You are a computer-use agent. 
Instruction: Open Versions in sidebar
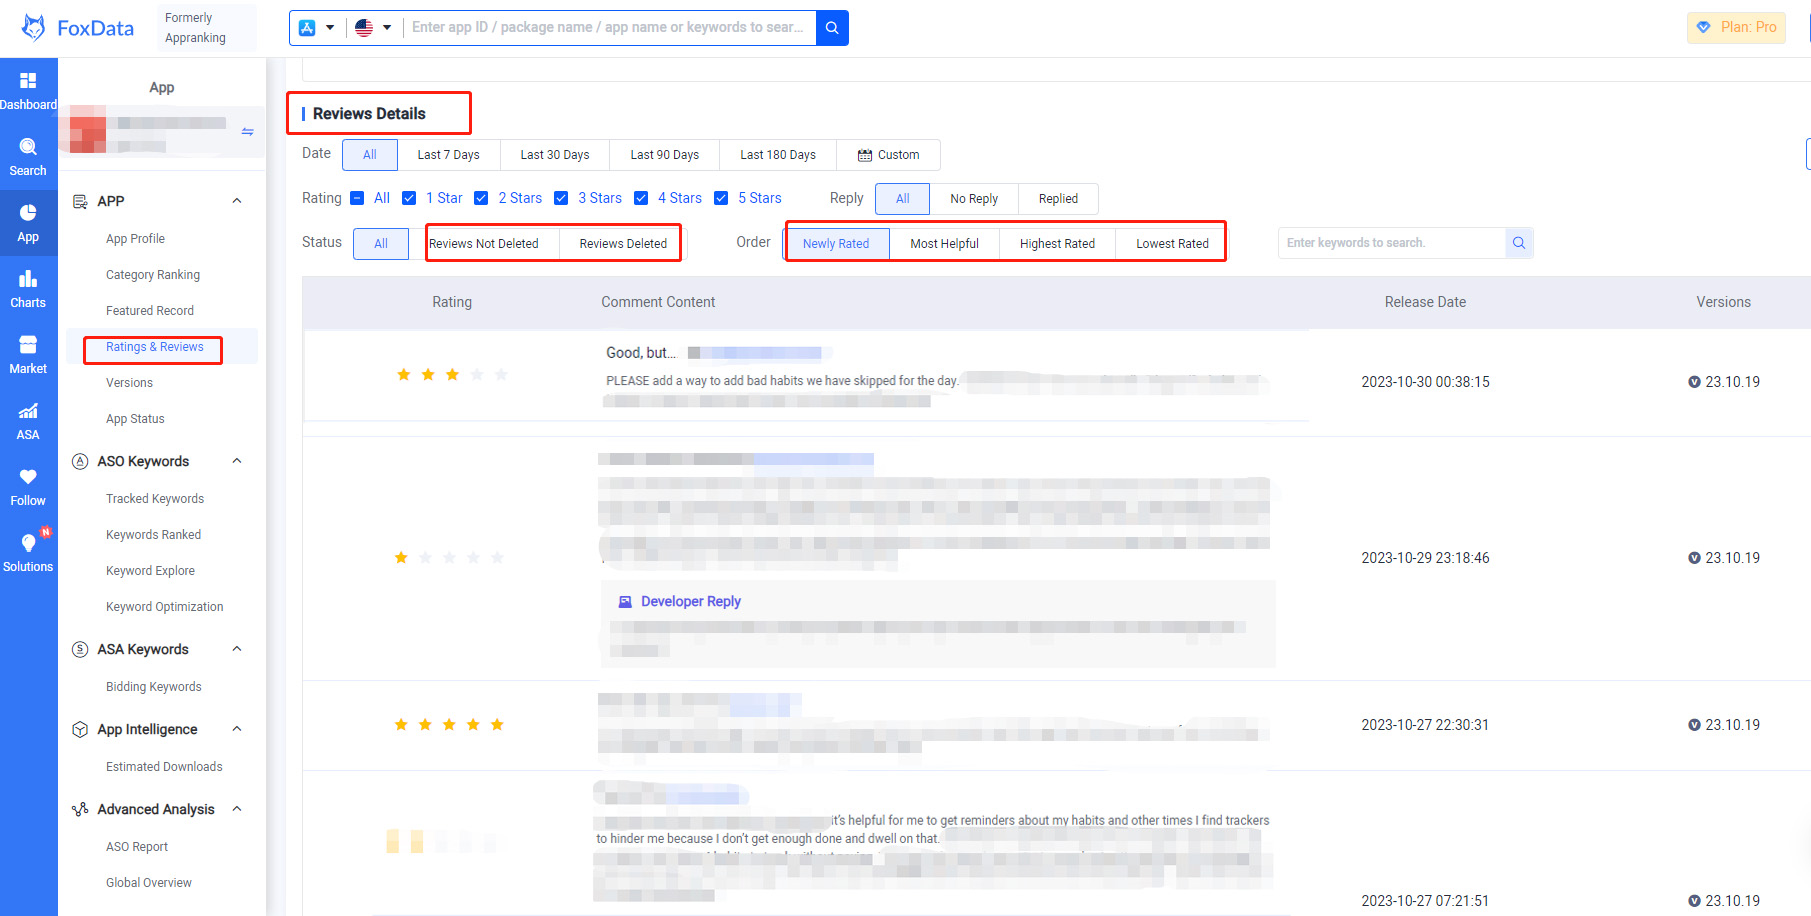[x=130, y=383]
